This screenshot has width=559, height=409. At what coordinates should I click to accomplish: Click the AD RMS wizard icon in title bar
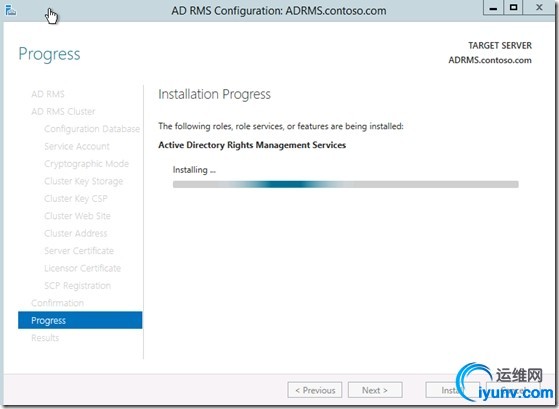(x=10, y=10)
